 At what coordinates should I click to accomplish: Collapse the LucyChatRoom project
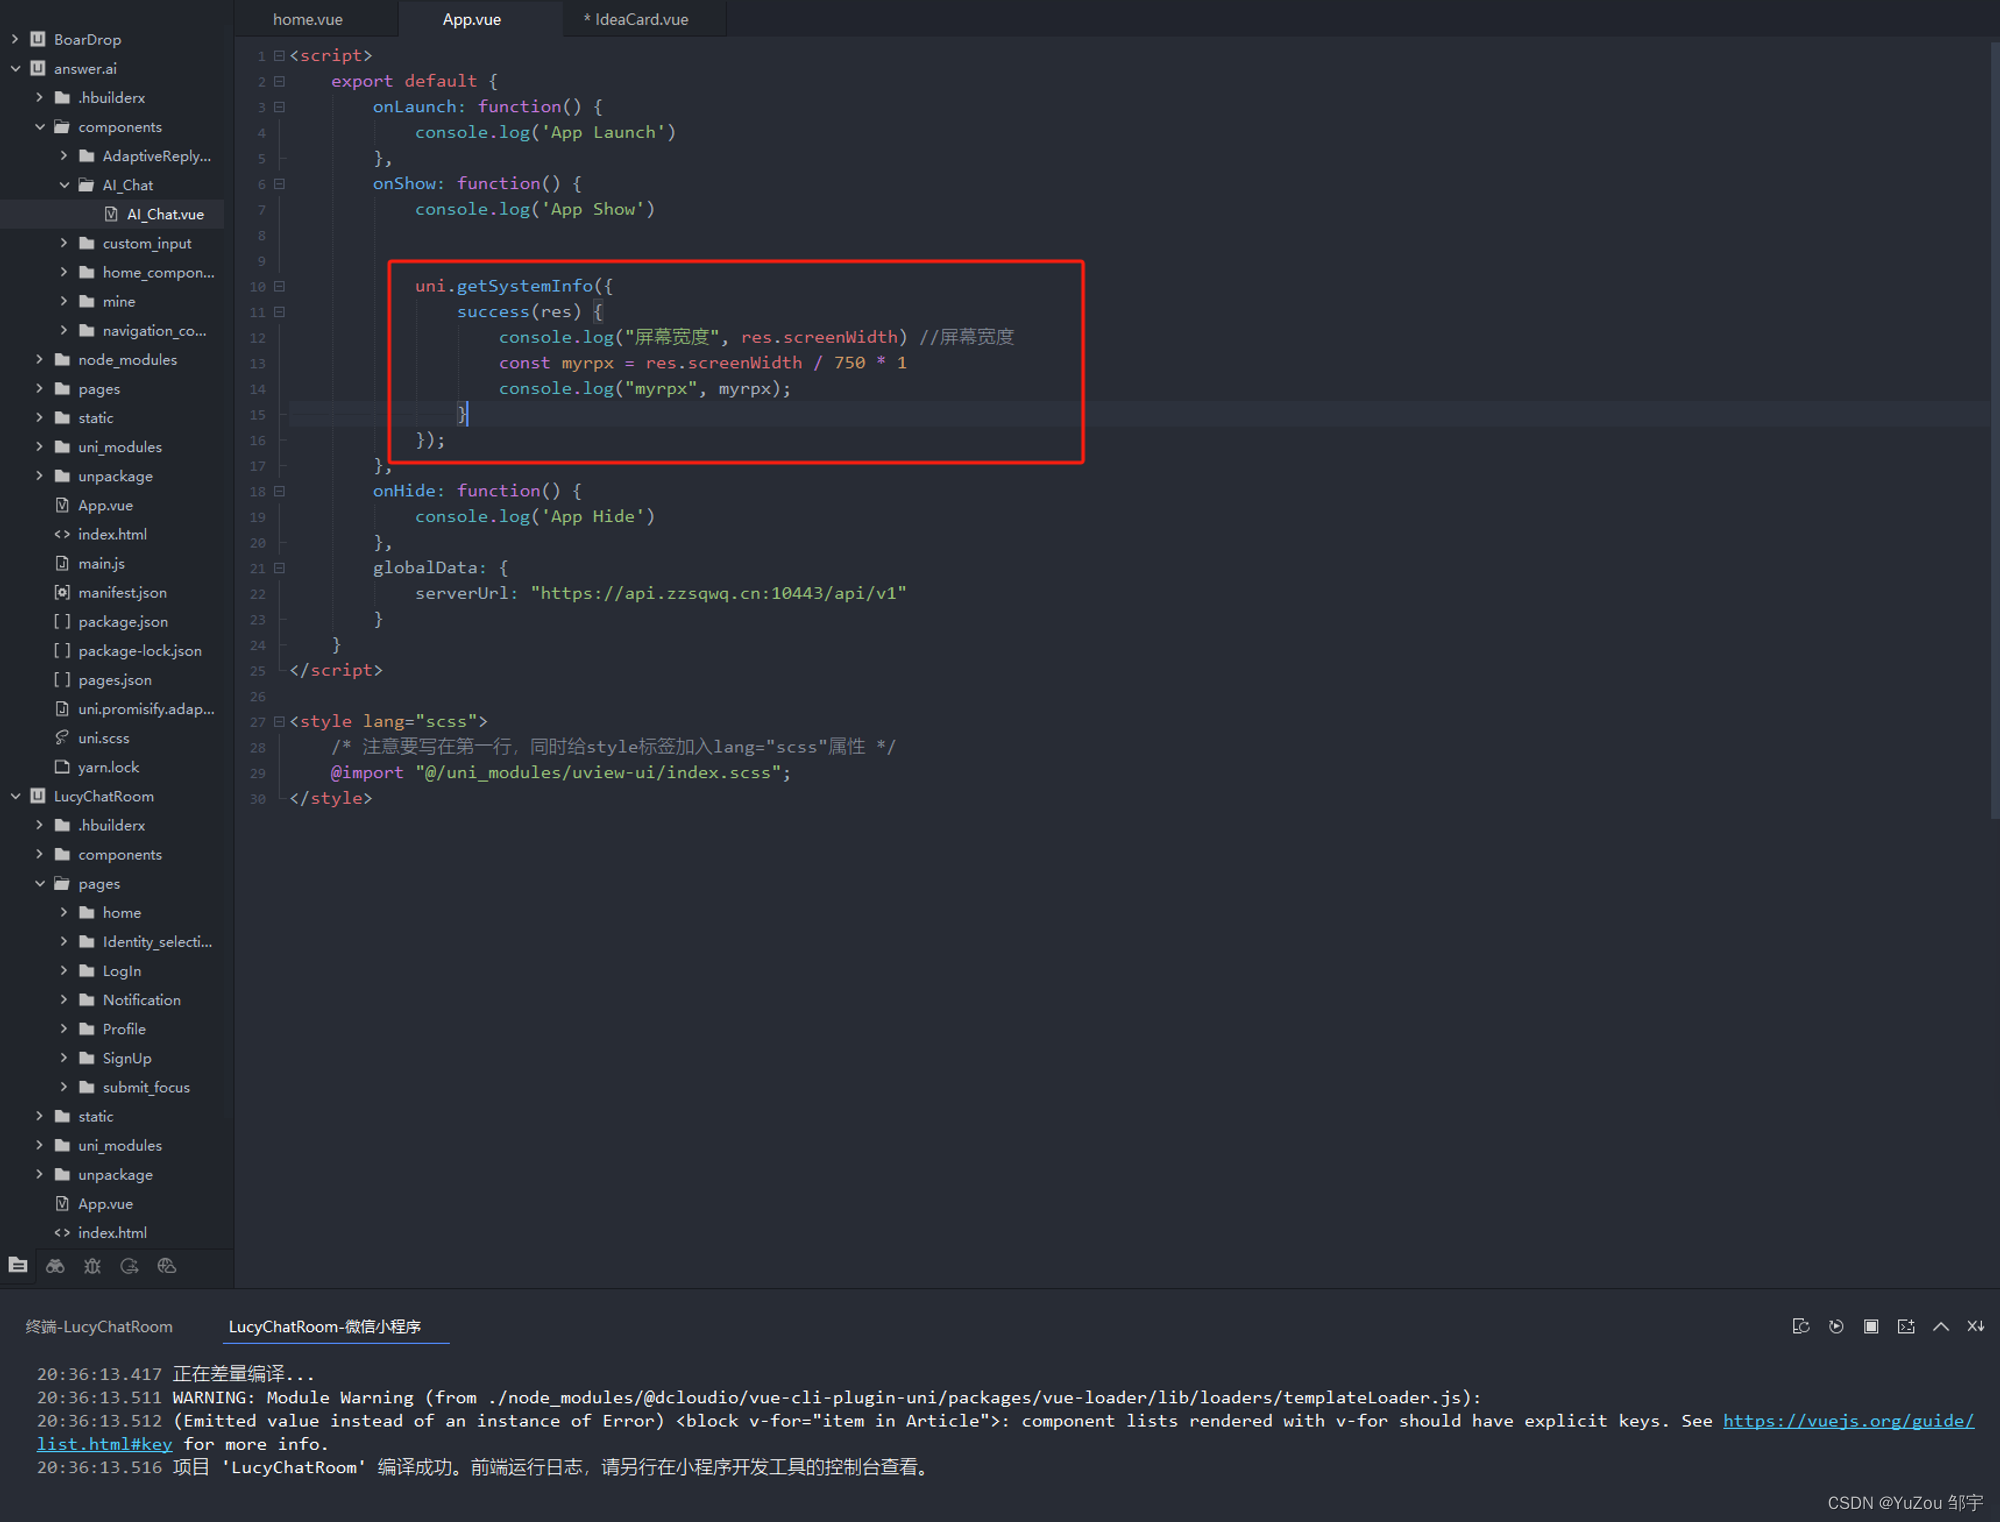pyautogui.click(x=15, y=796)
